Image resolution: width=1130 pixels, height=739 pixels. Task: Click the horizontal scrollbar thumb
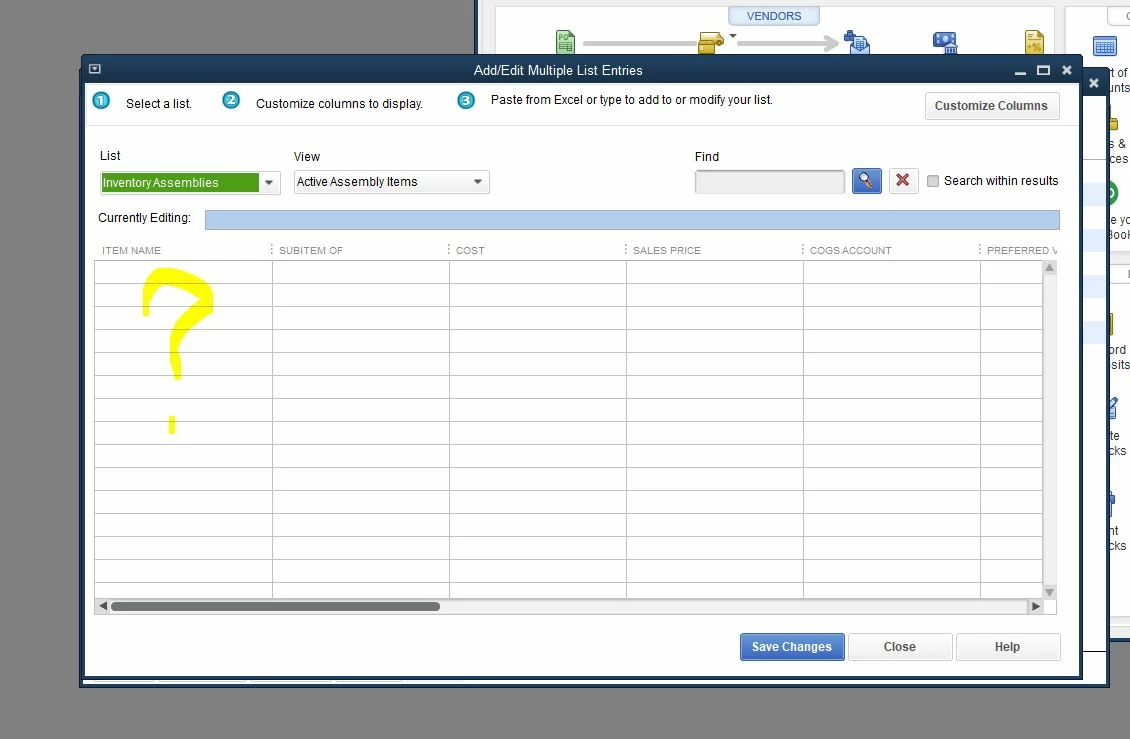[x=275, y=606]
